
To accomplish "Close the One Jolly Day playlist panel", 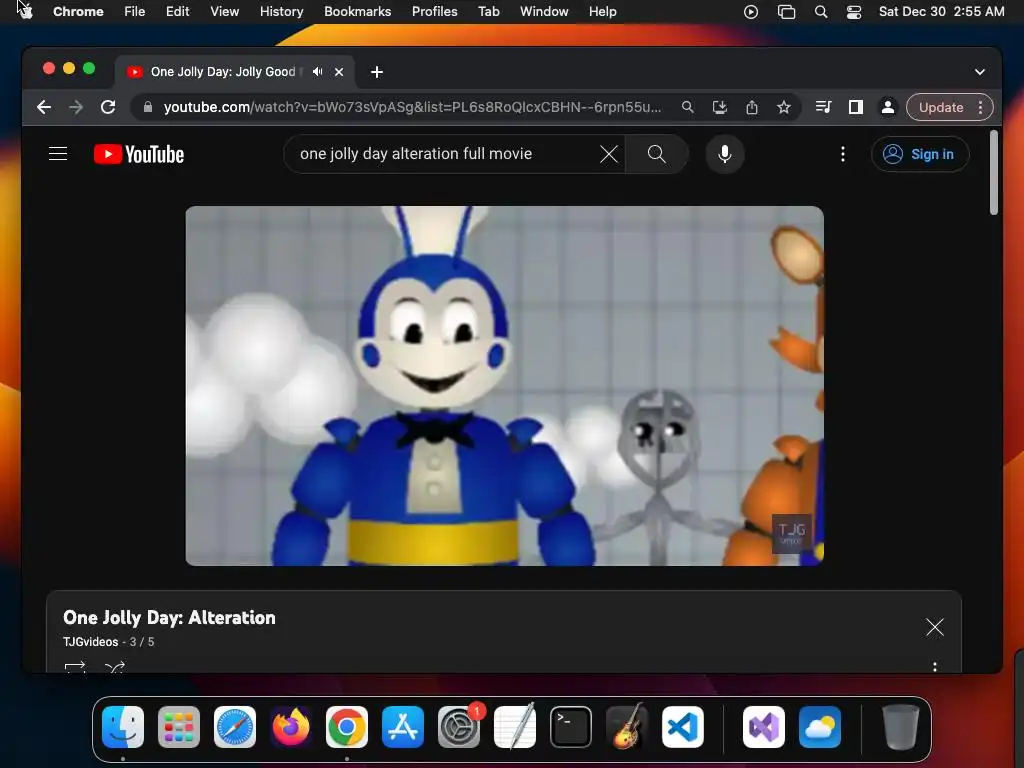I will point(935,627).
